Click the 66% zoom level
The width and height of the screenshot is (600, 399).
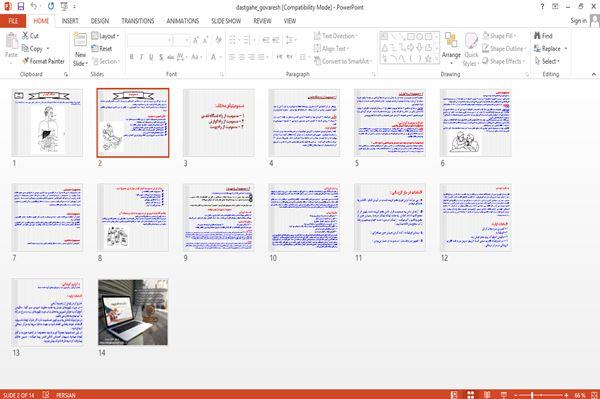point(580,395)
